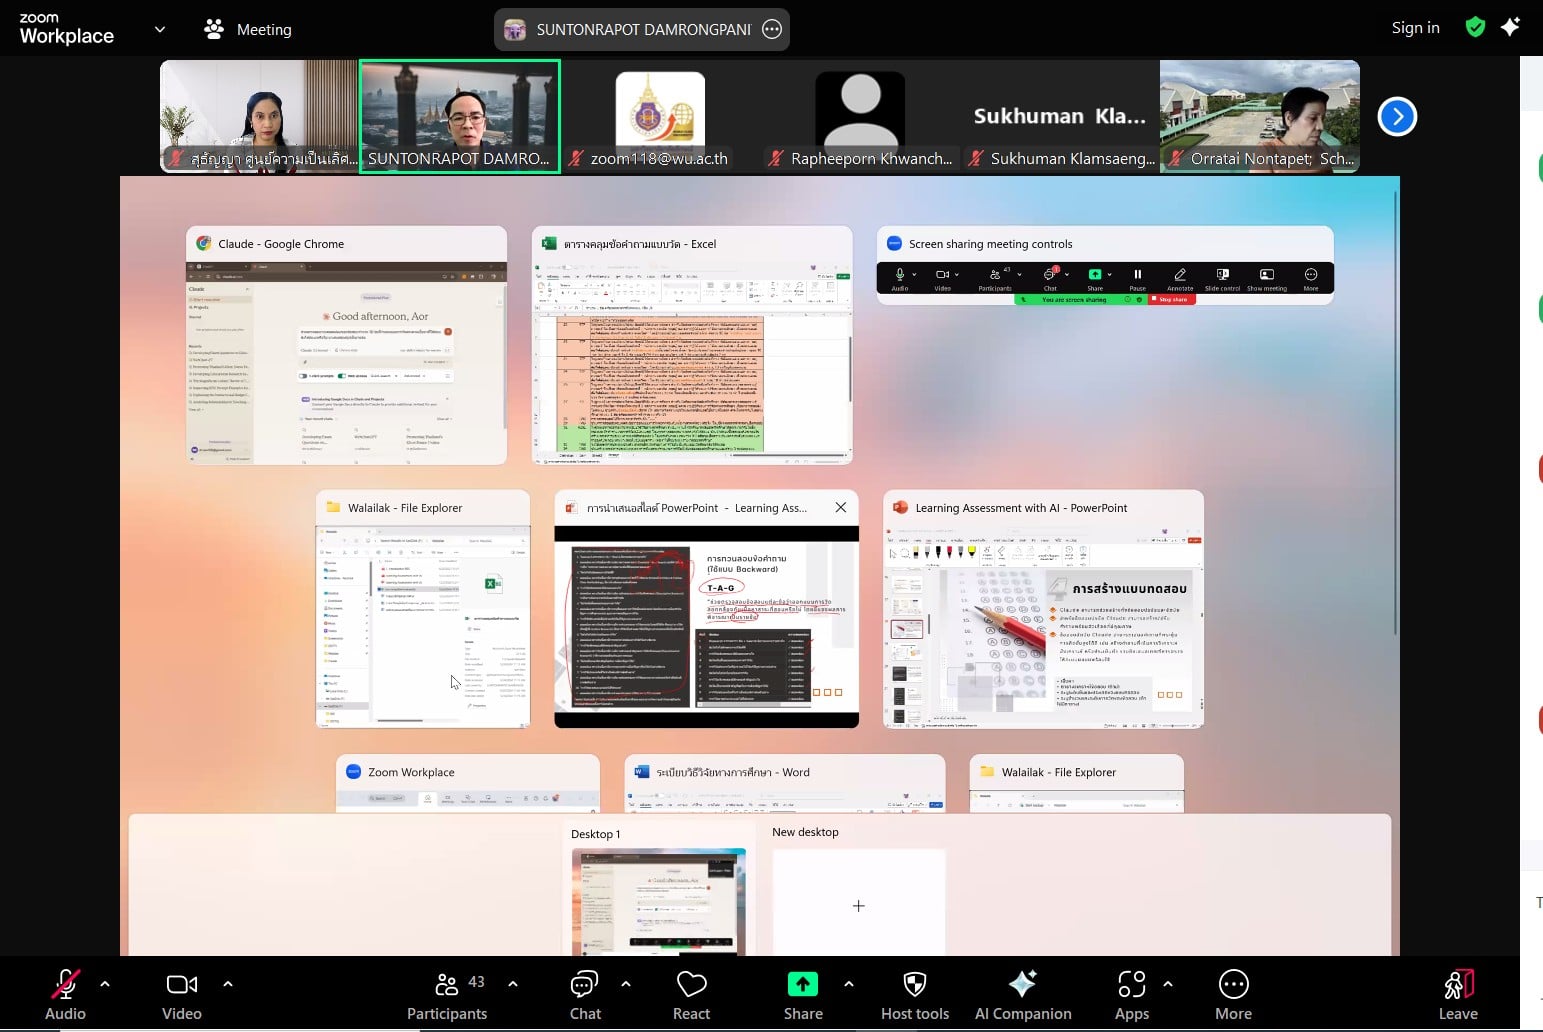
Task: Expand the caret beside Apps
Action: click(1168, 984)
